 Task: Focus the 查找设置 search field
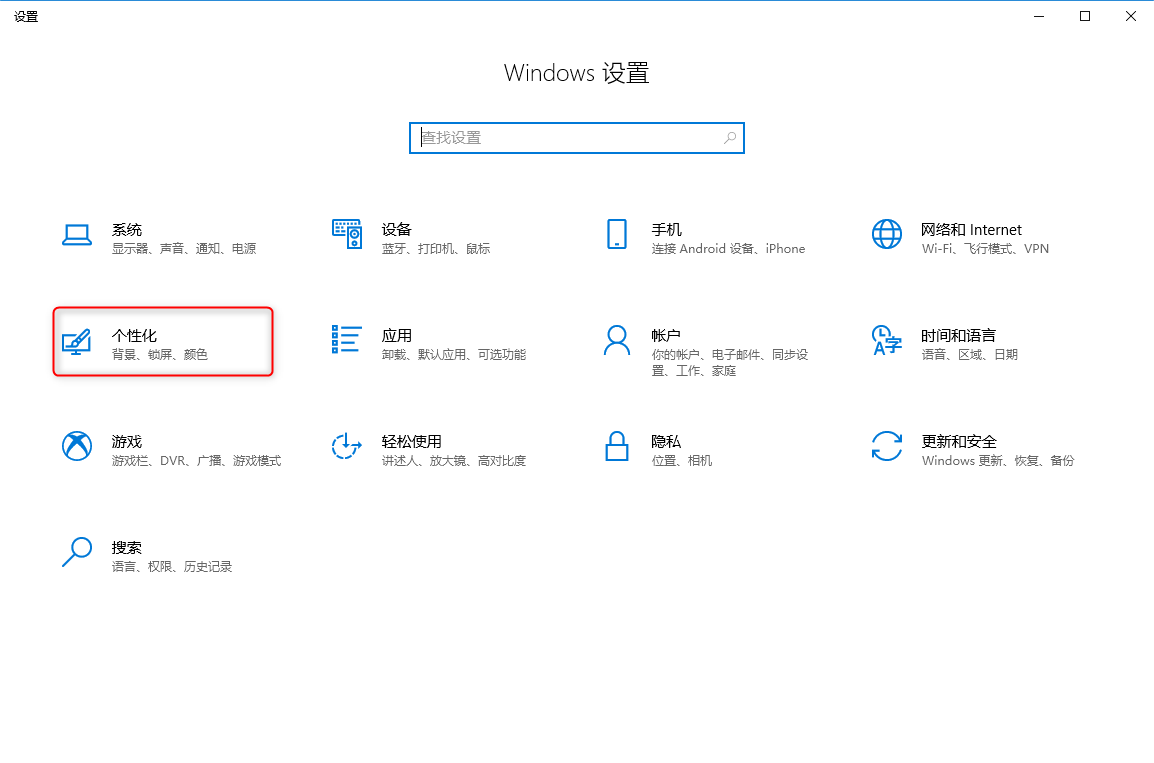click(576, 138)
